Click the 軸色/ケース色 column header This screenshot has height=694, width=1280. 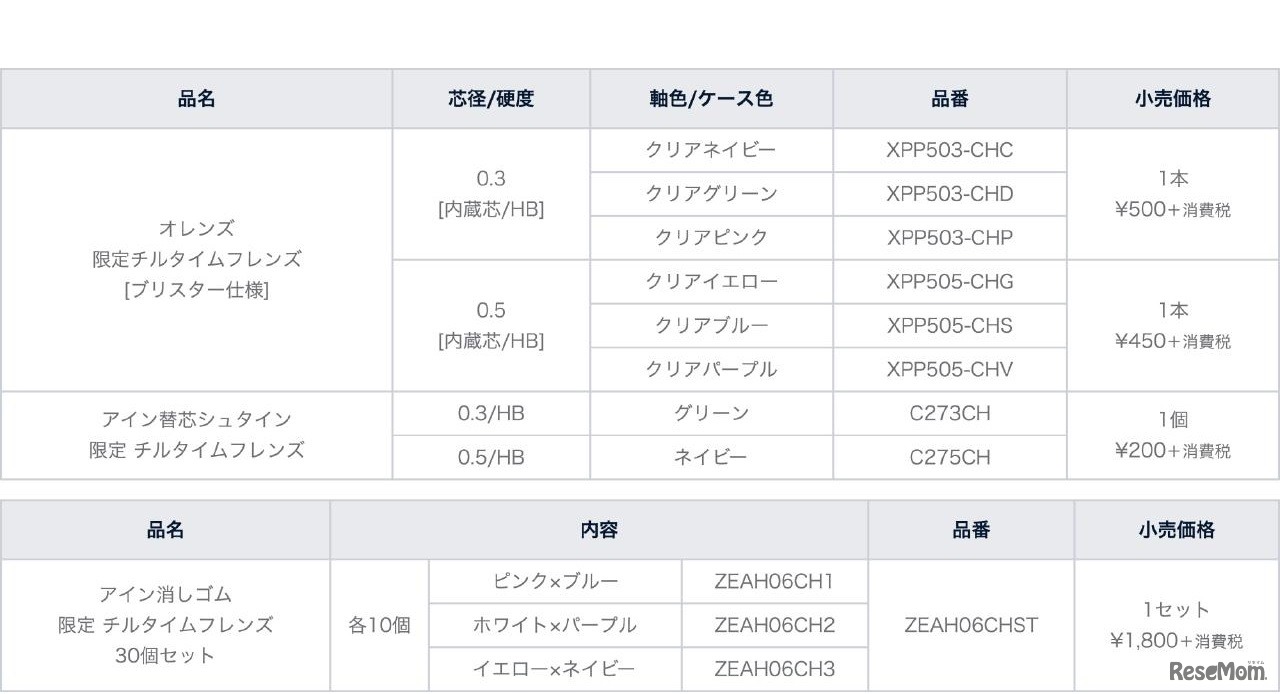pyautogui.click(x=711, y=98)
